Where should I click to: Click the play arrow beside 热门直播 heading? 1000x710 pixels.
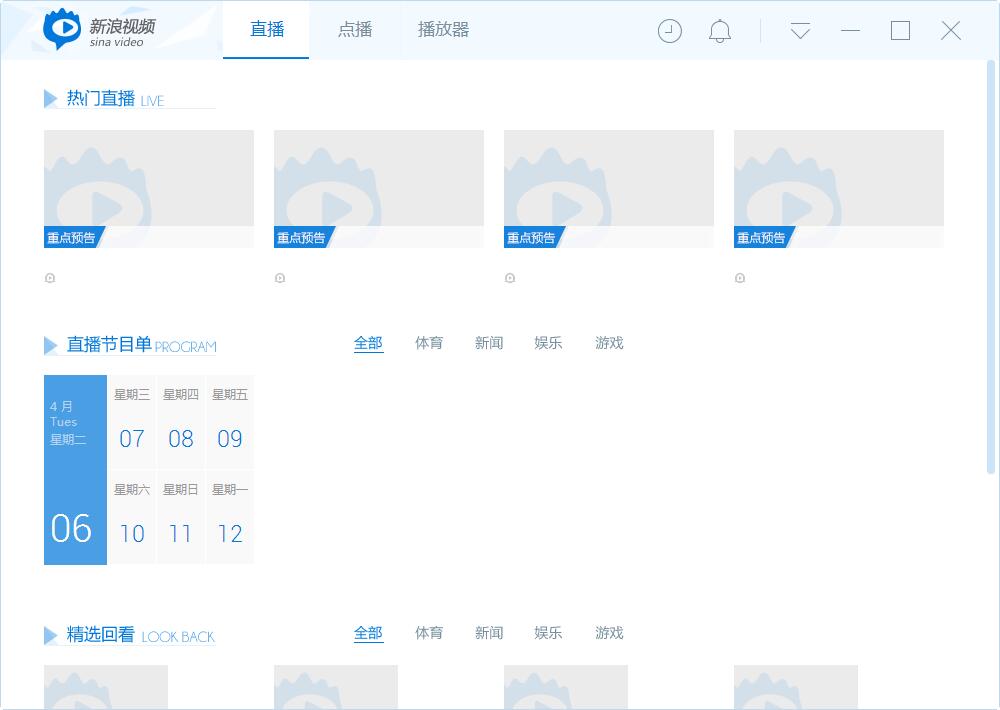click(x=51, y=98)
